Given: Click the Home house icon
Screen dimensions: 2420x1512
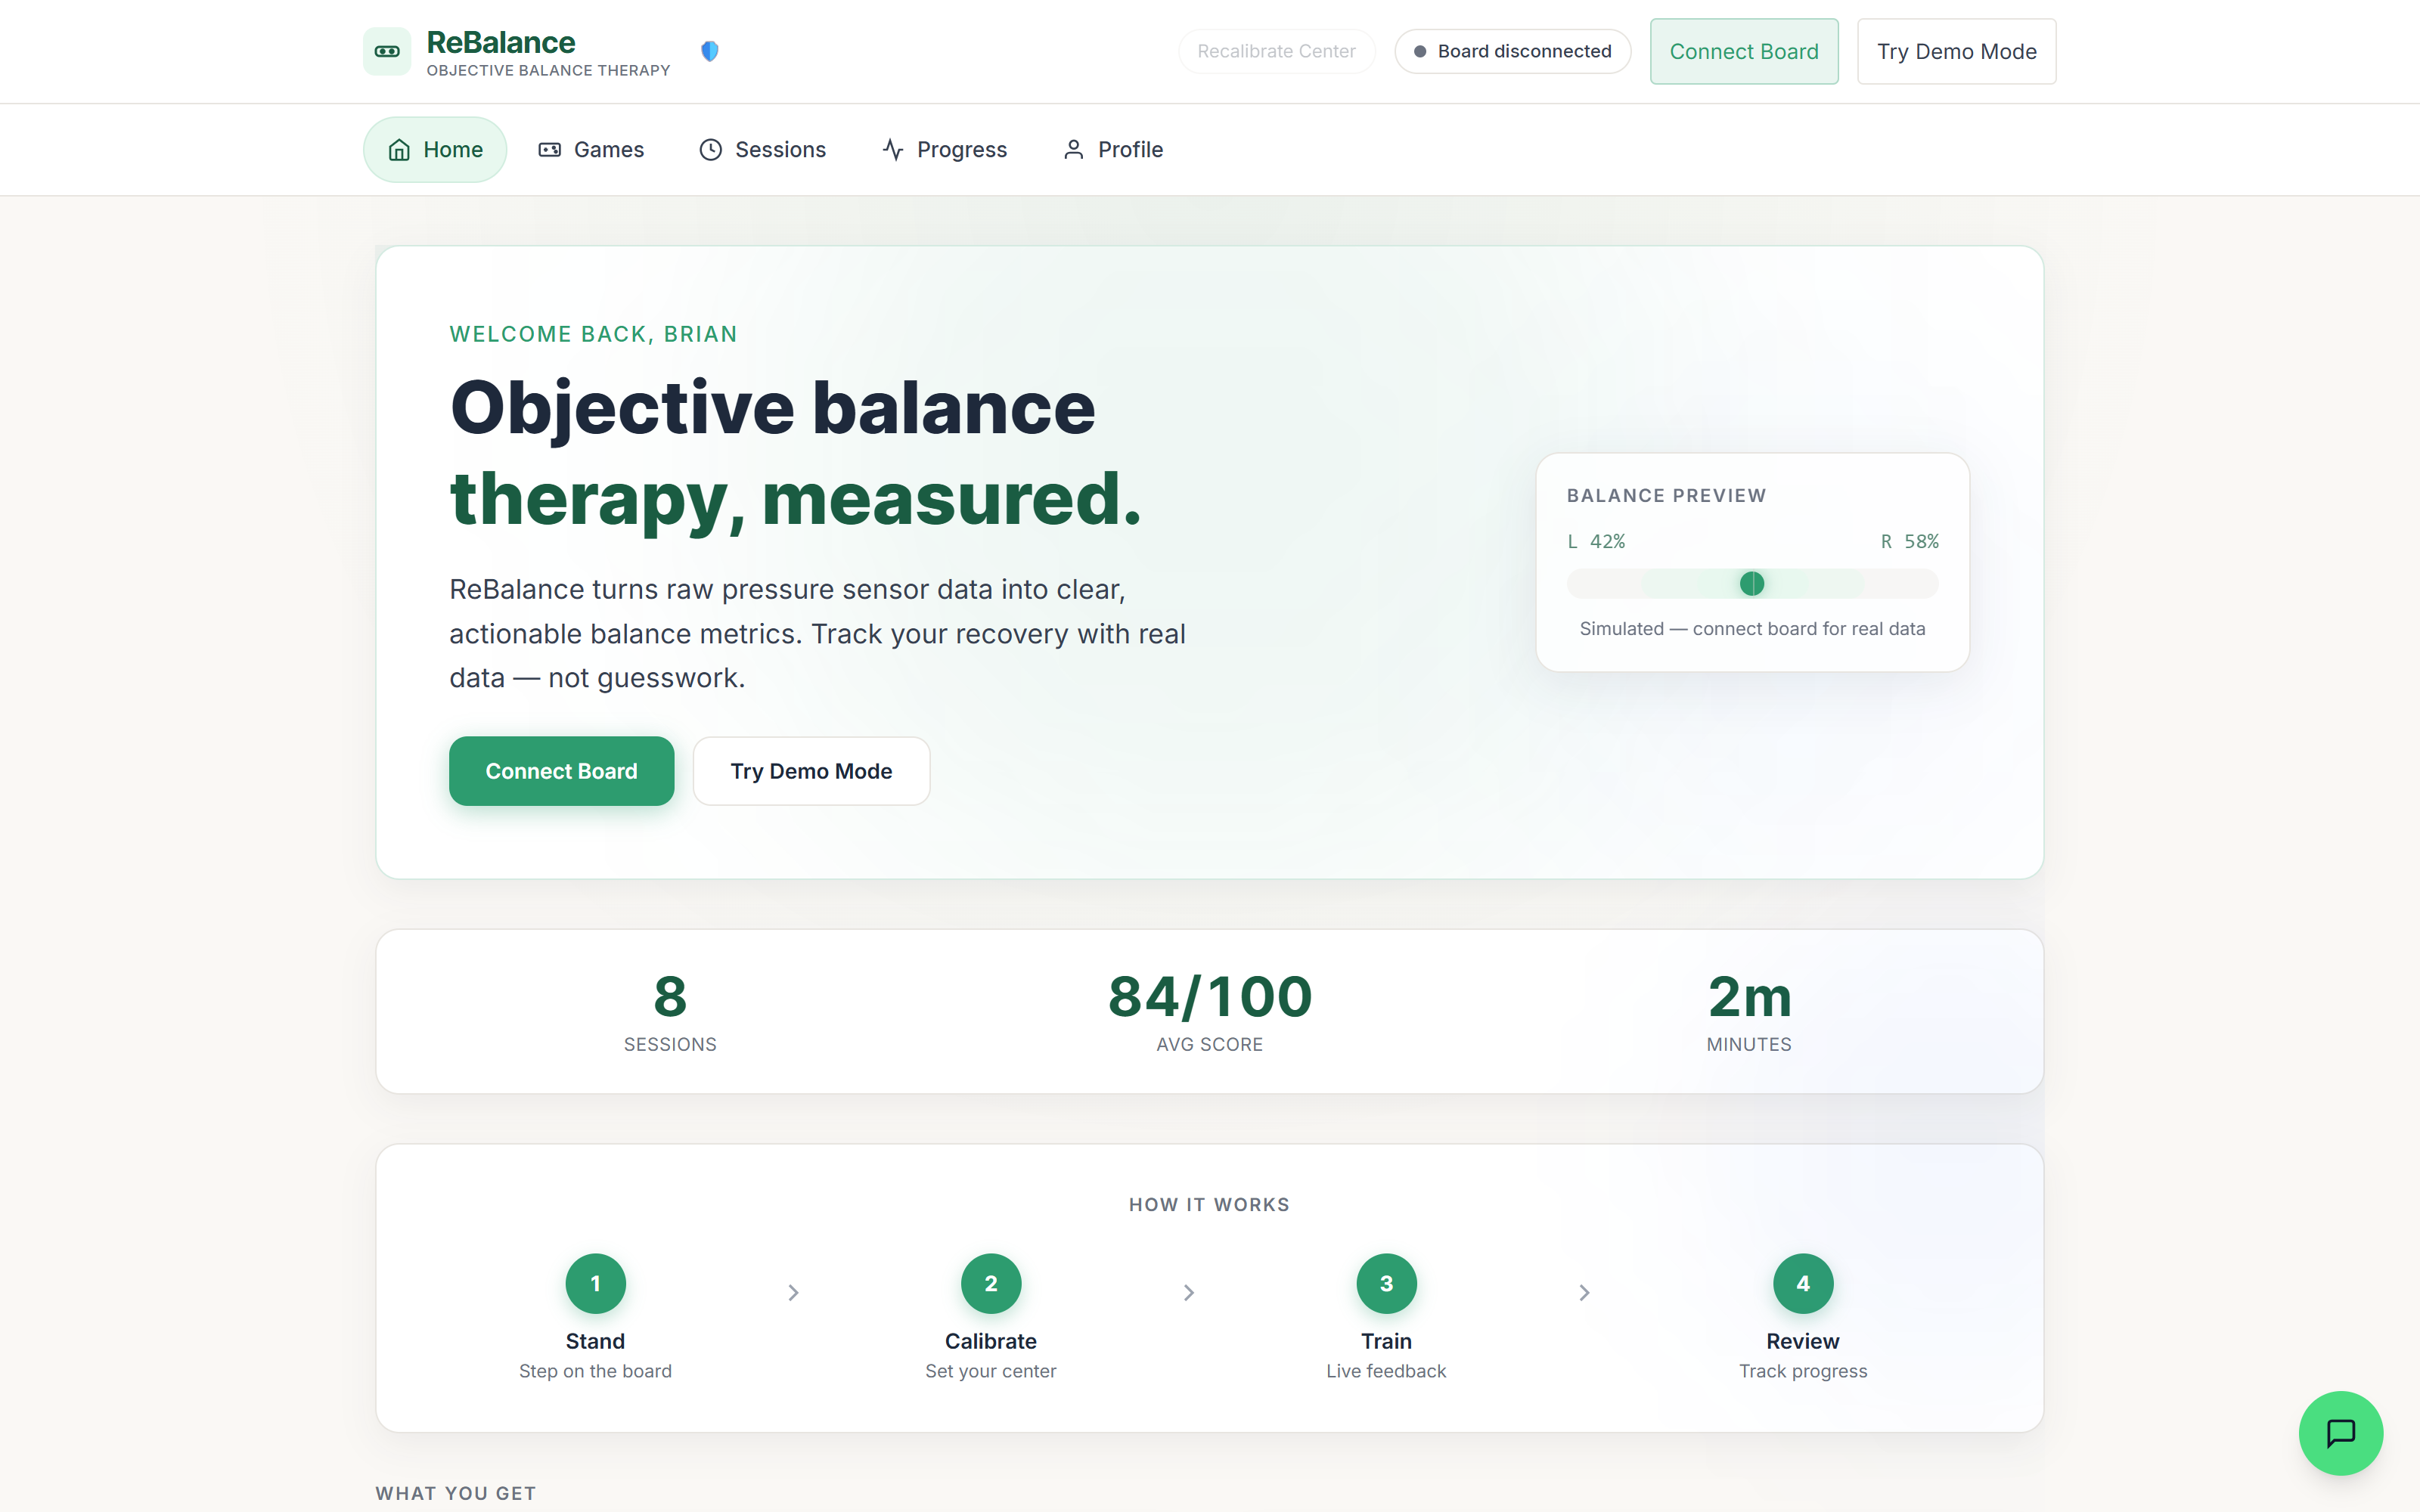Looking at the screenshot, I should (399, 150).
